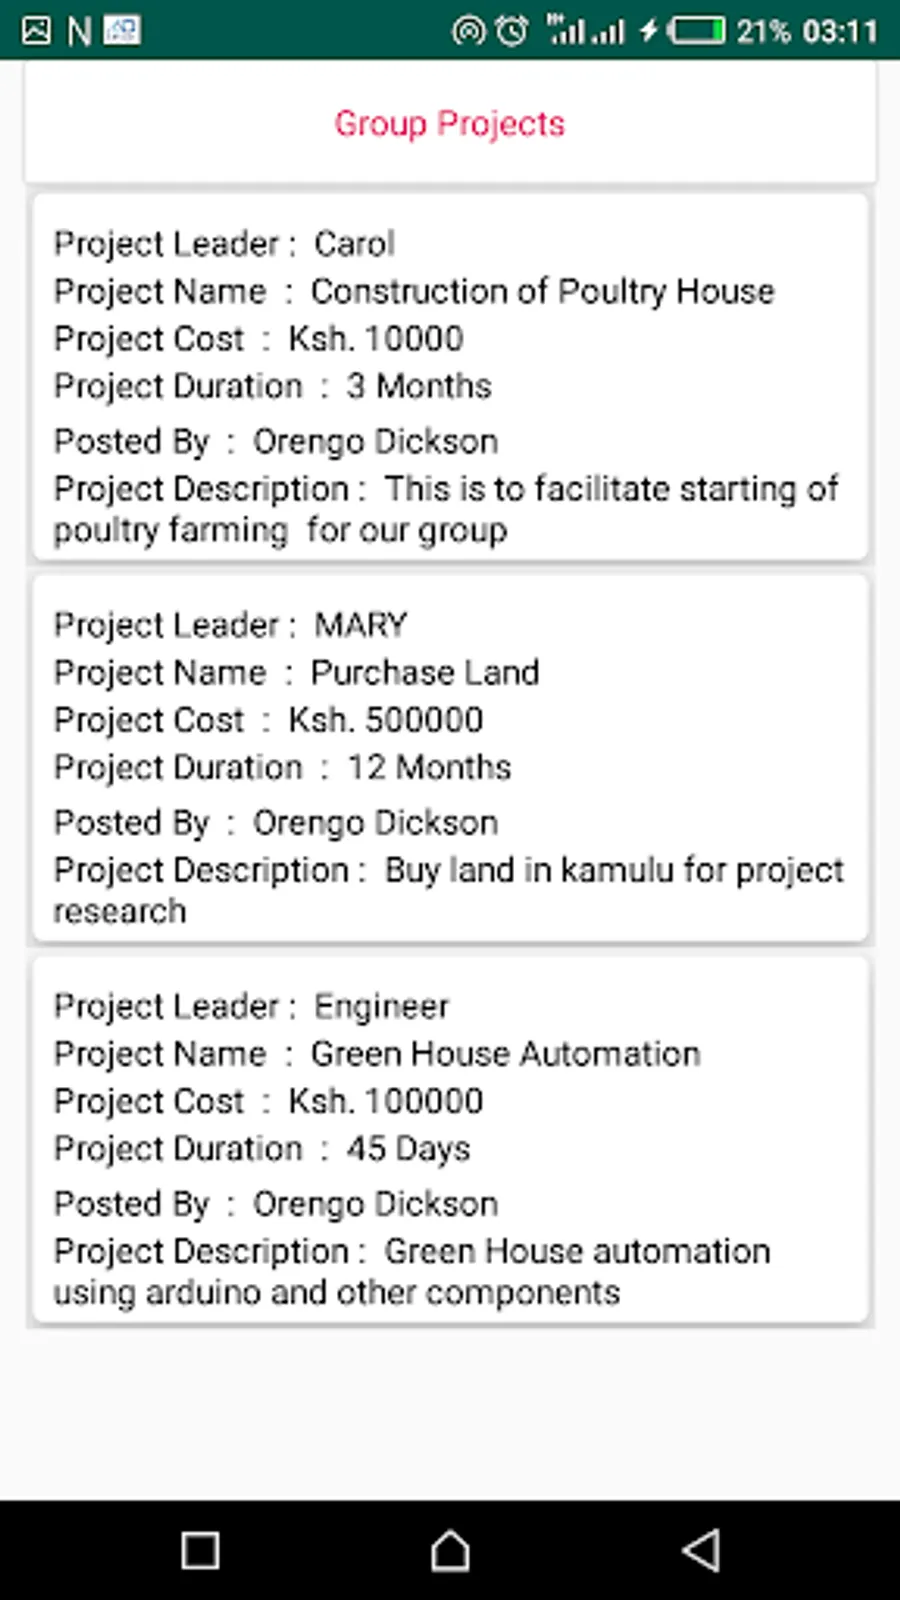Viewport: 900px width, 1600px height.
Task: Tap the arduino components project description
Action: (412, 1271)
